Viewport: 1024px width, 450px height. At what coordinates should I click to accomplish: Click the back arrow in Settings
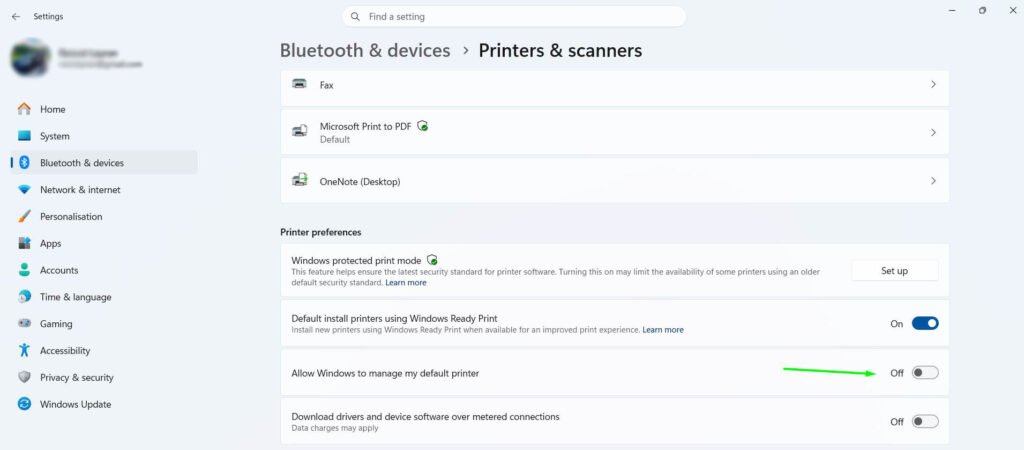coord(16,16)
